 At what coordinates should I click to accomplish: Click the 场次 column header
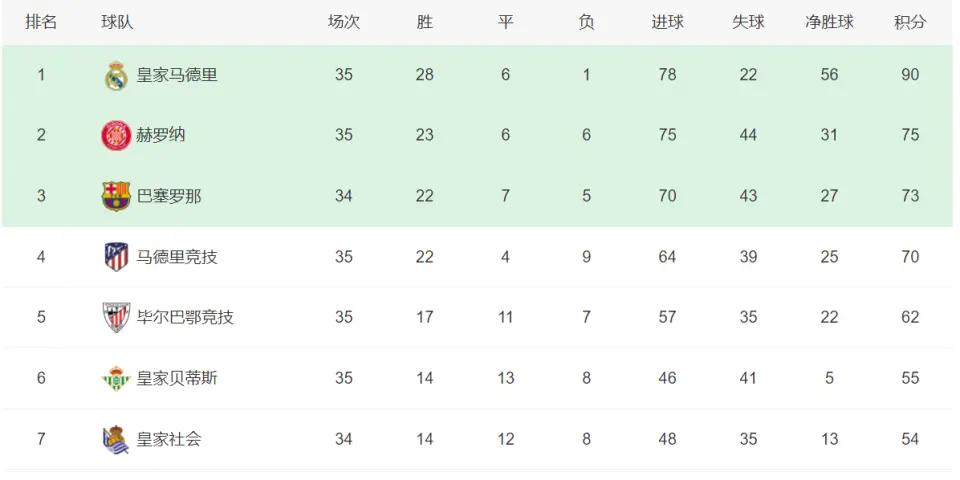tap(343, 23)
